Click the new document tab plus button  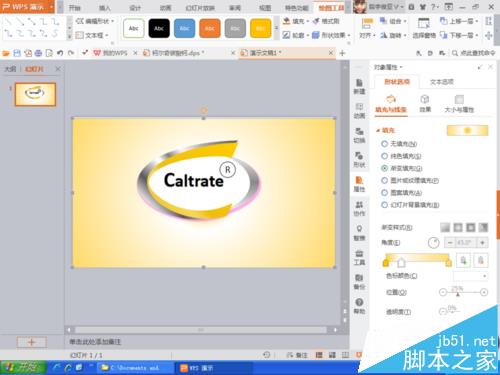342,53
